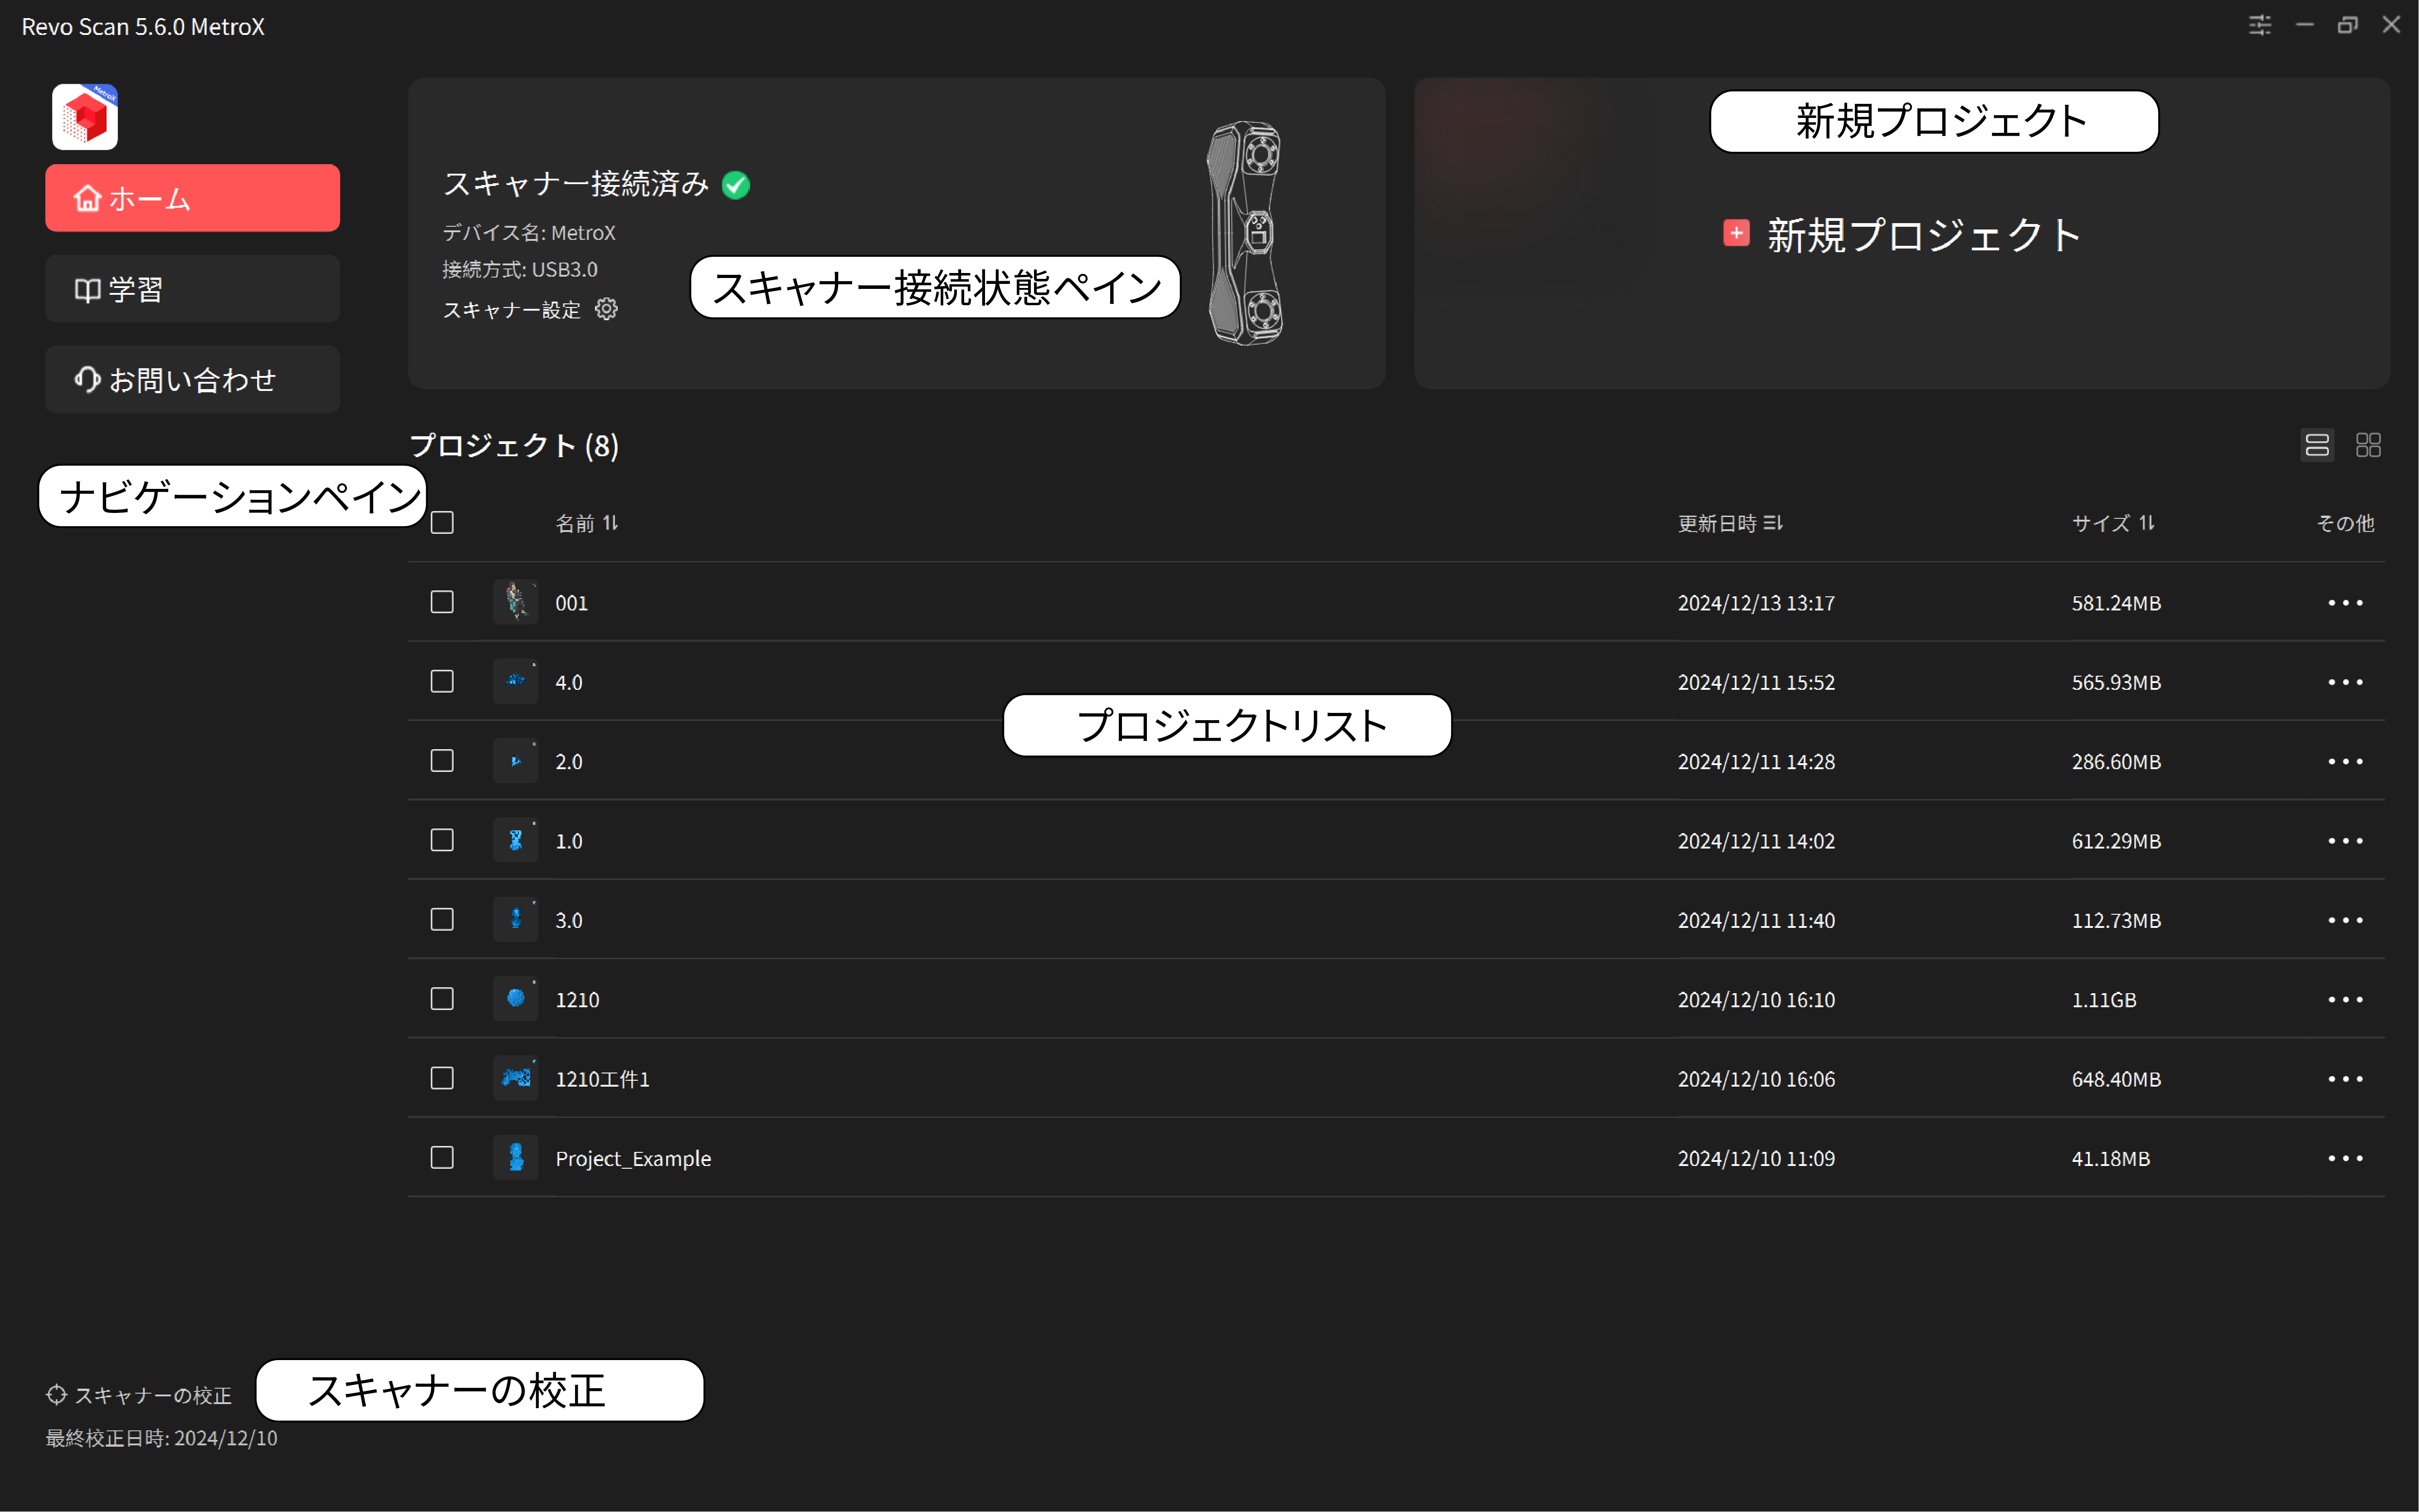Click the MetroX scanner device image

point(1245,233)
